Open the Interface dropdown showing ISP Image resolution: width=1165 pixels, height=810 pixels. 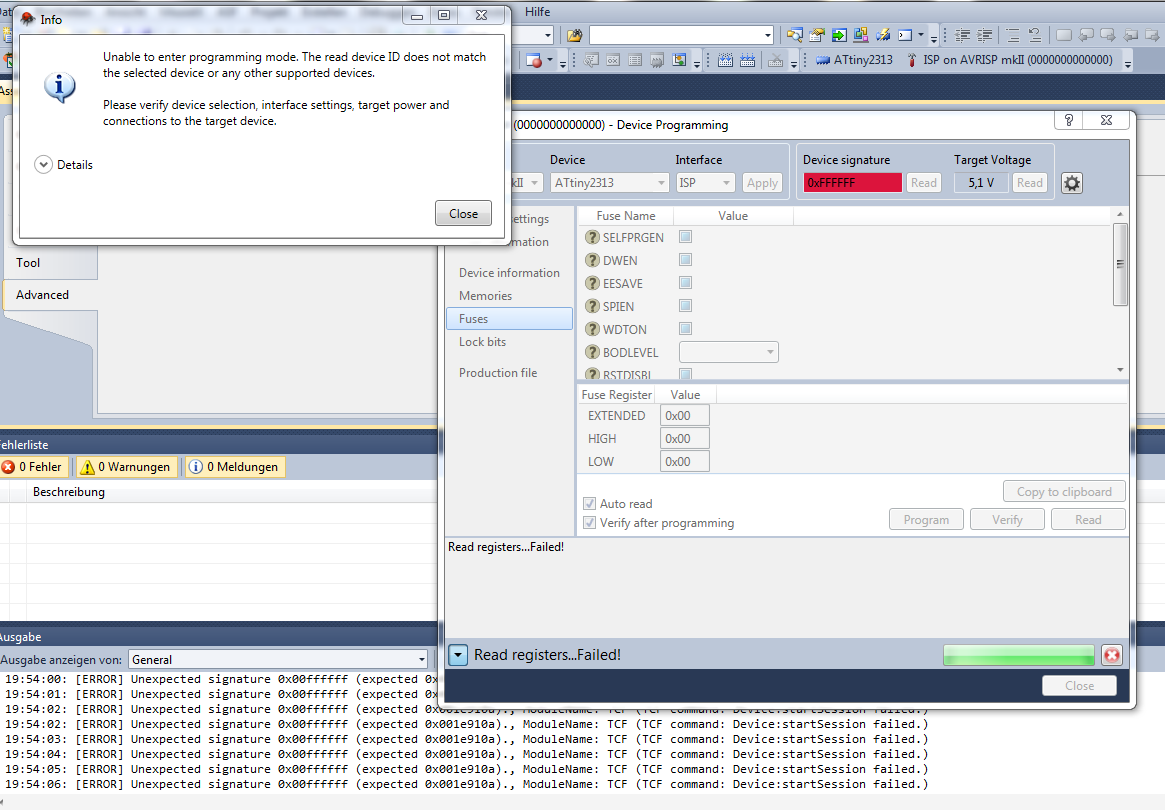(705, 183)
